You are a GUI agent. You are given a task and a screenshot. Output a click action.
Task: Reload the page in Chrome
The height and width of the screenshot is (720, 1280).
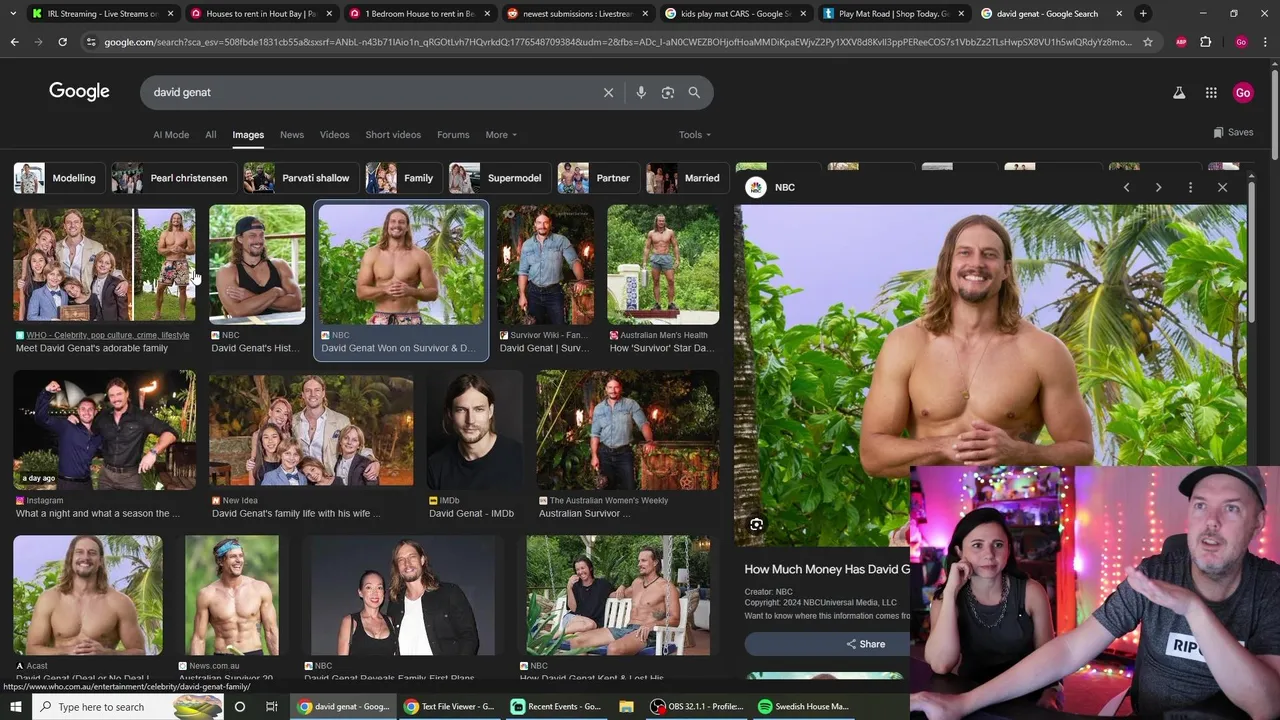click(62, 42)
